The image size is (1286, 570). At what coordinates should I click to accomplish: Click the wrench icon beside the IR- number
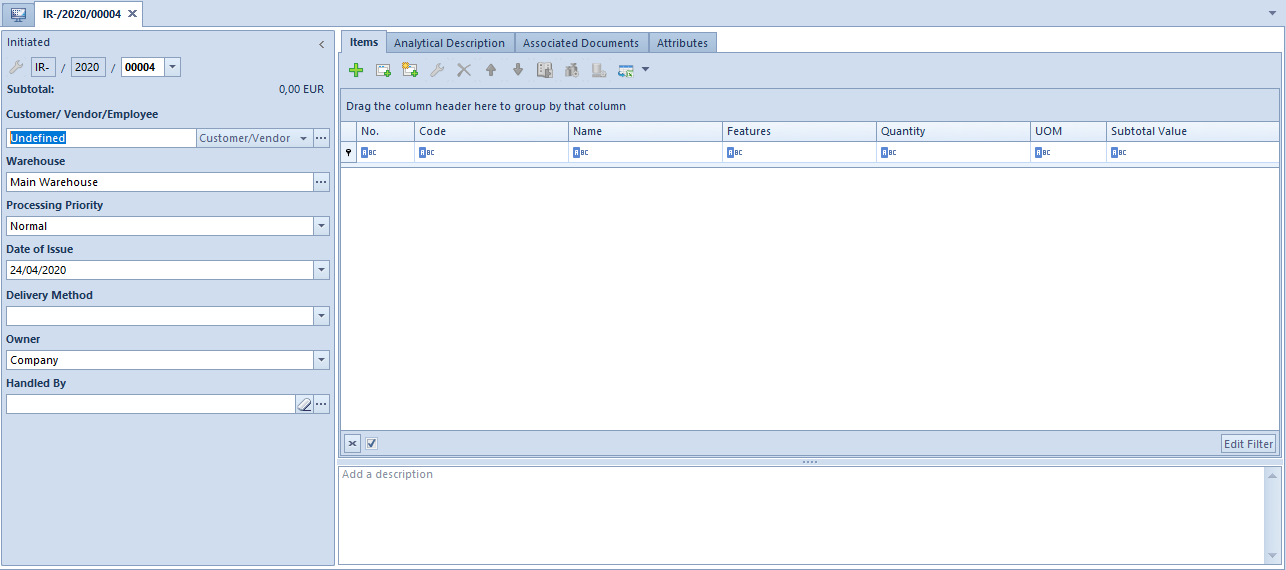click(x=16, y=67)
